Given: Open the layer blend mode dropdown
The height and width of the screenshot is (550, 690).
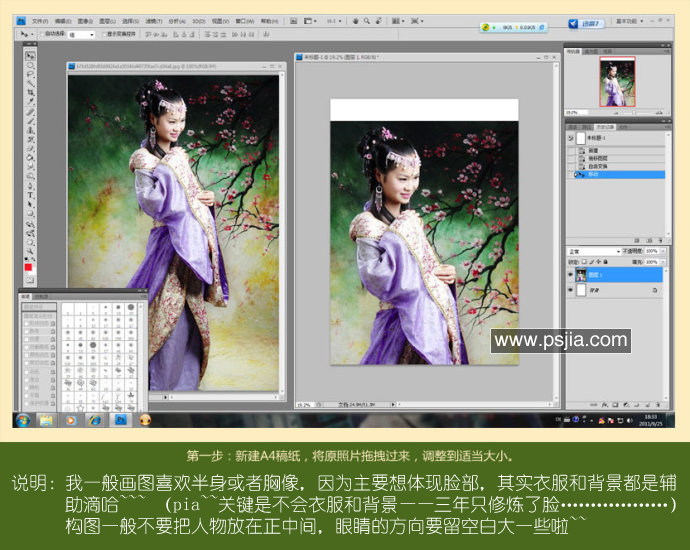Looking at the screenshot, I should coord(594,251).
